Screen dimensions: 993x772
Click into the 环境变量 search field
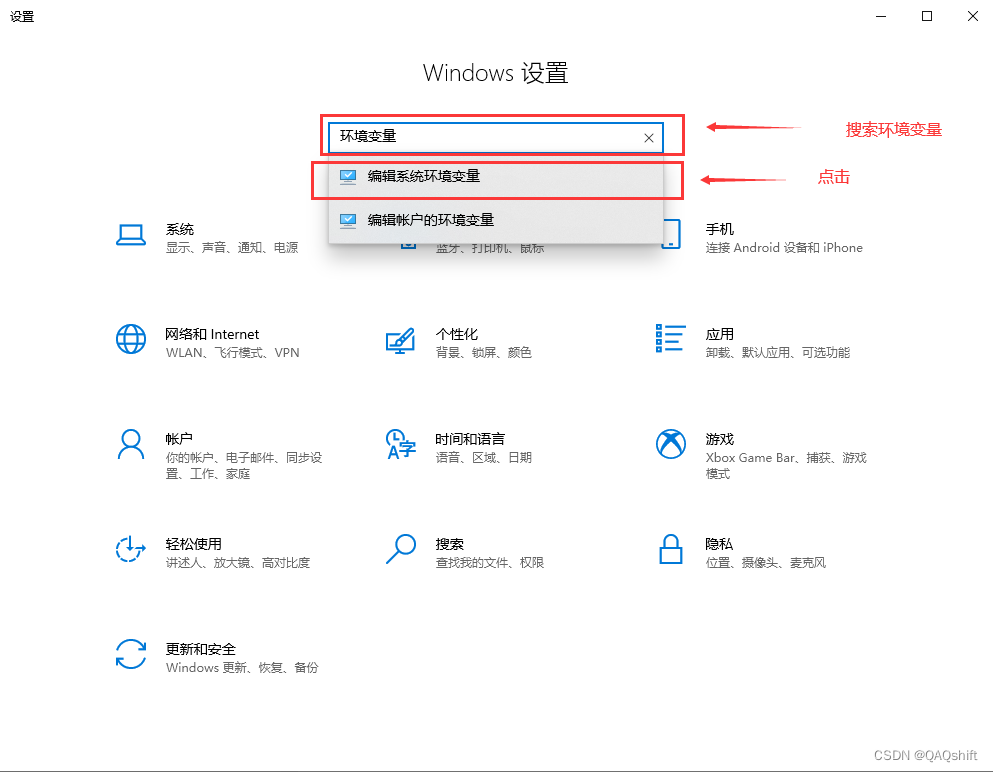495,138
